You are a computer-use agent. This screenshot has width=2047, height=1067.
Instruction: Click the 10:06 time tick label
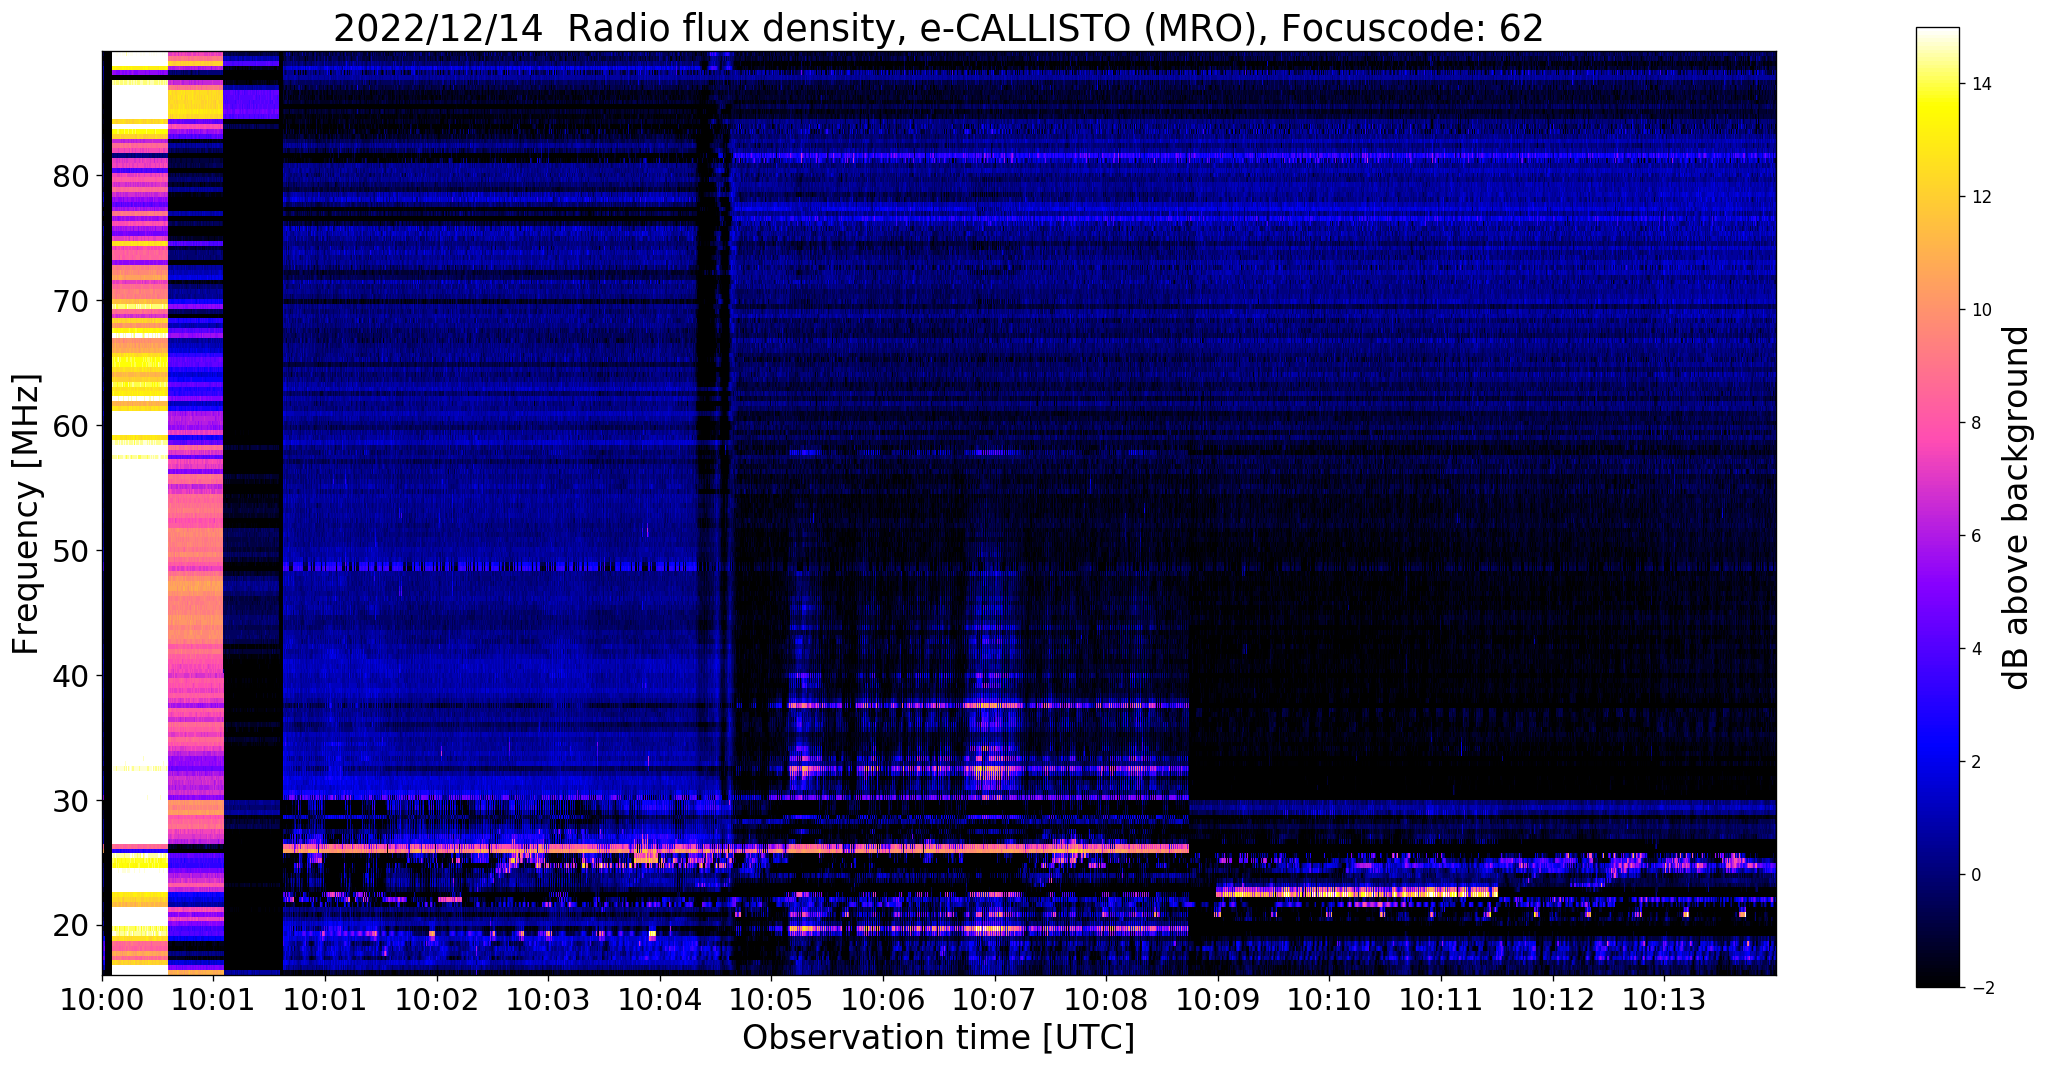coord(883,1000)
